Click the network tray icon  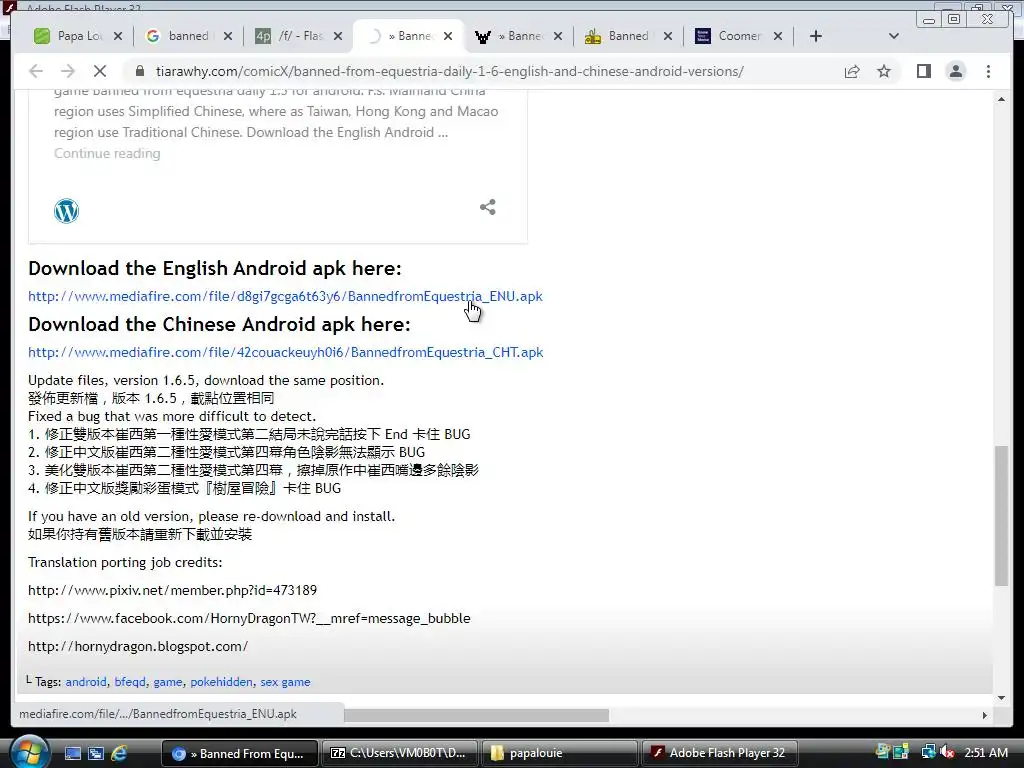pos(928,752)
